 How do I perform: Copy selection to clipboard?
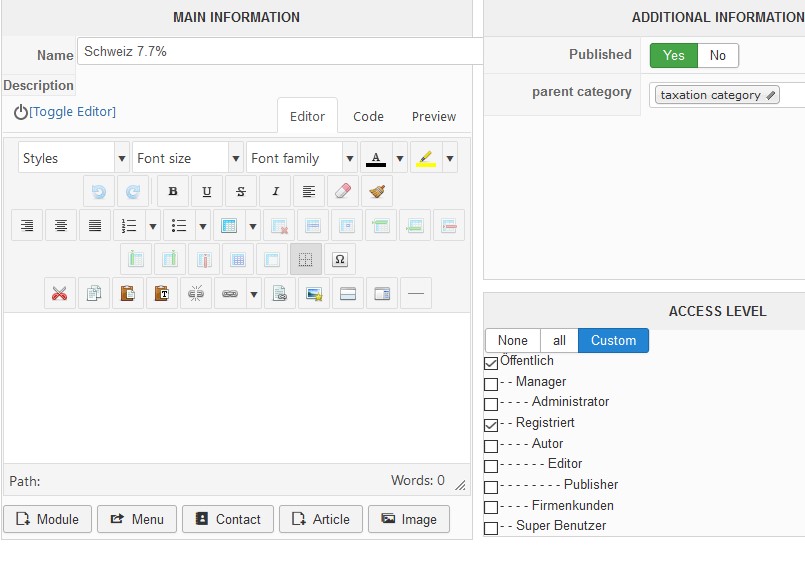pyautogui.click(x=94, y=294)
